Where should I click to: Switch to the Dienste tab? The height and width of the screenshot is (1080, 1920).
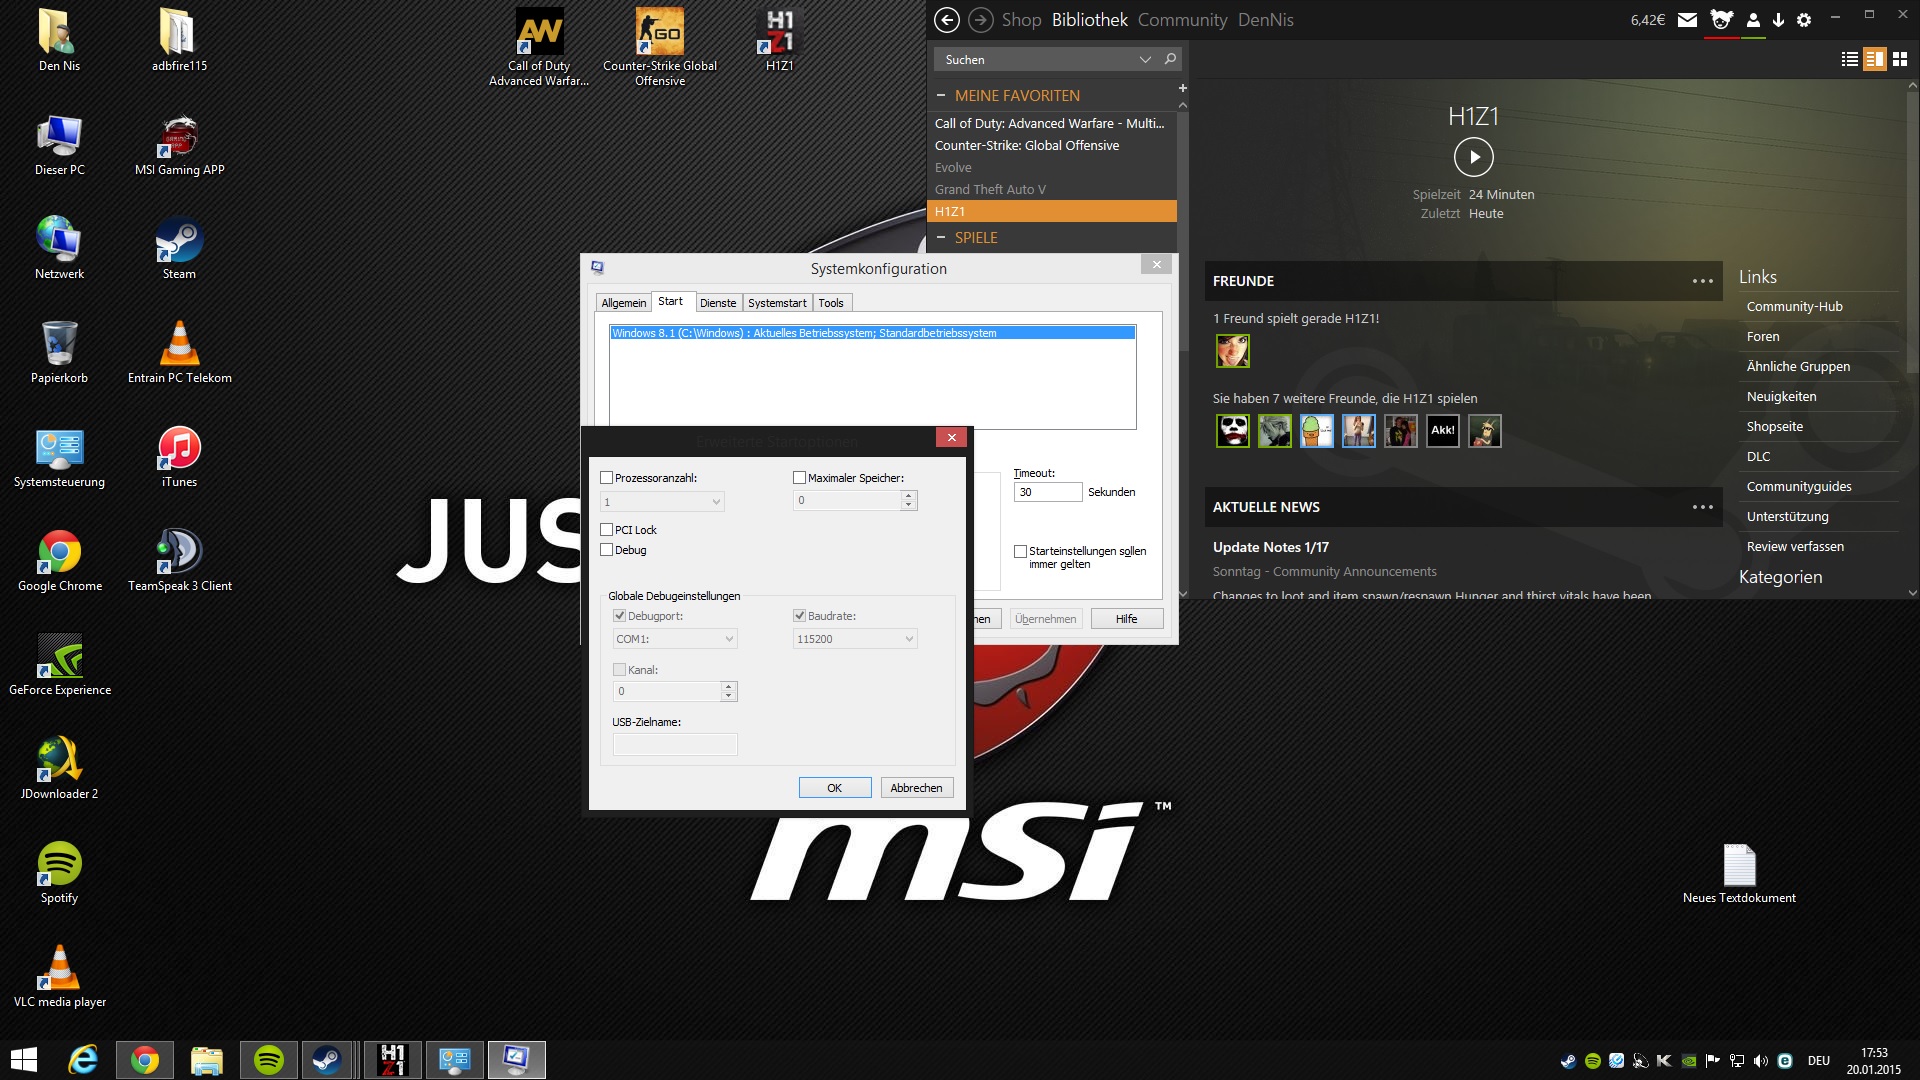(717, 303)
